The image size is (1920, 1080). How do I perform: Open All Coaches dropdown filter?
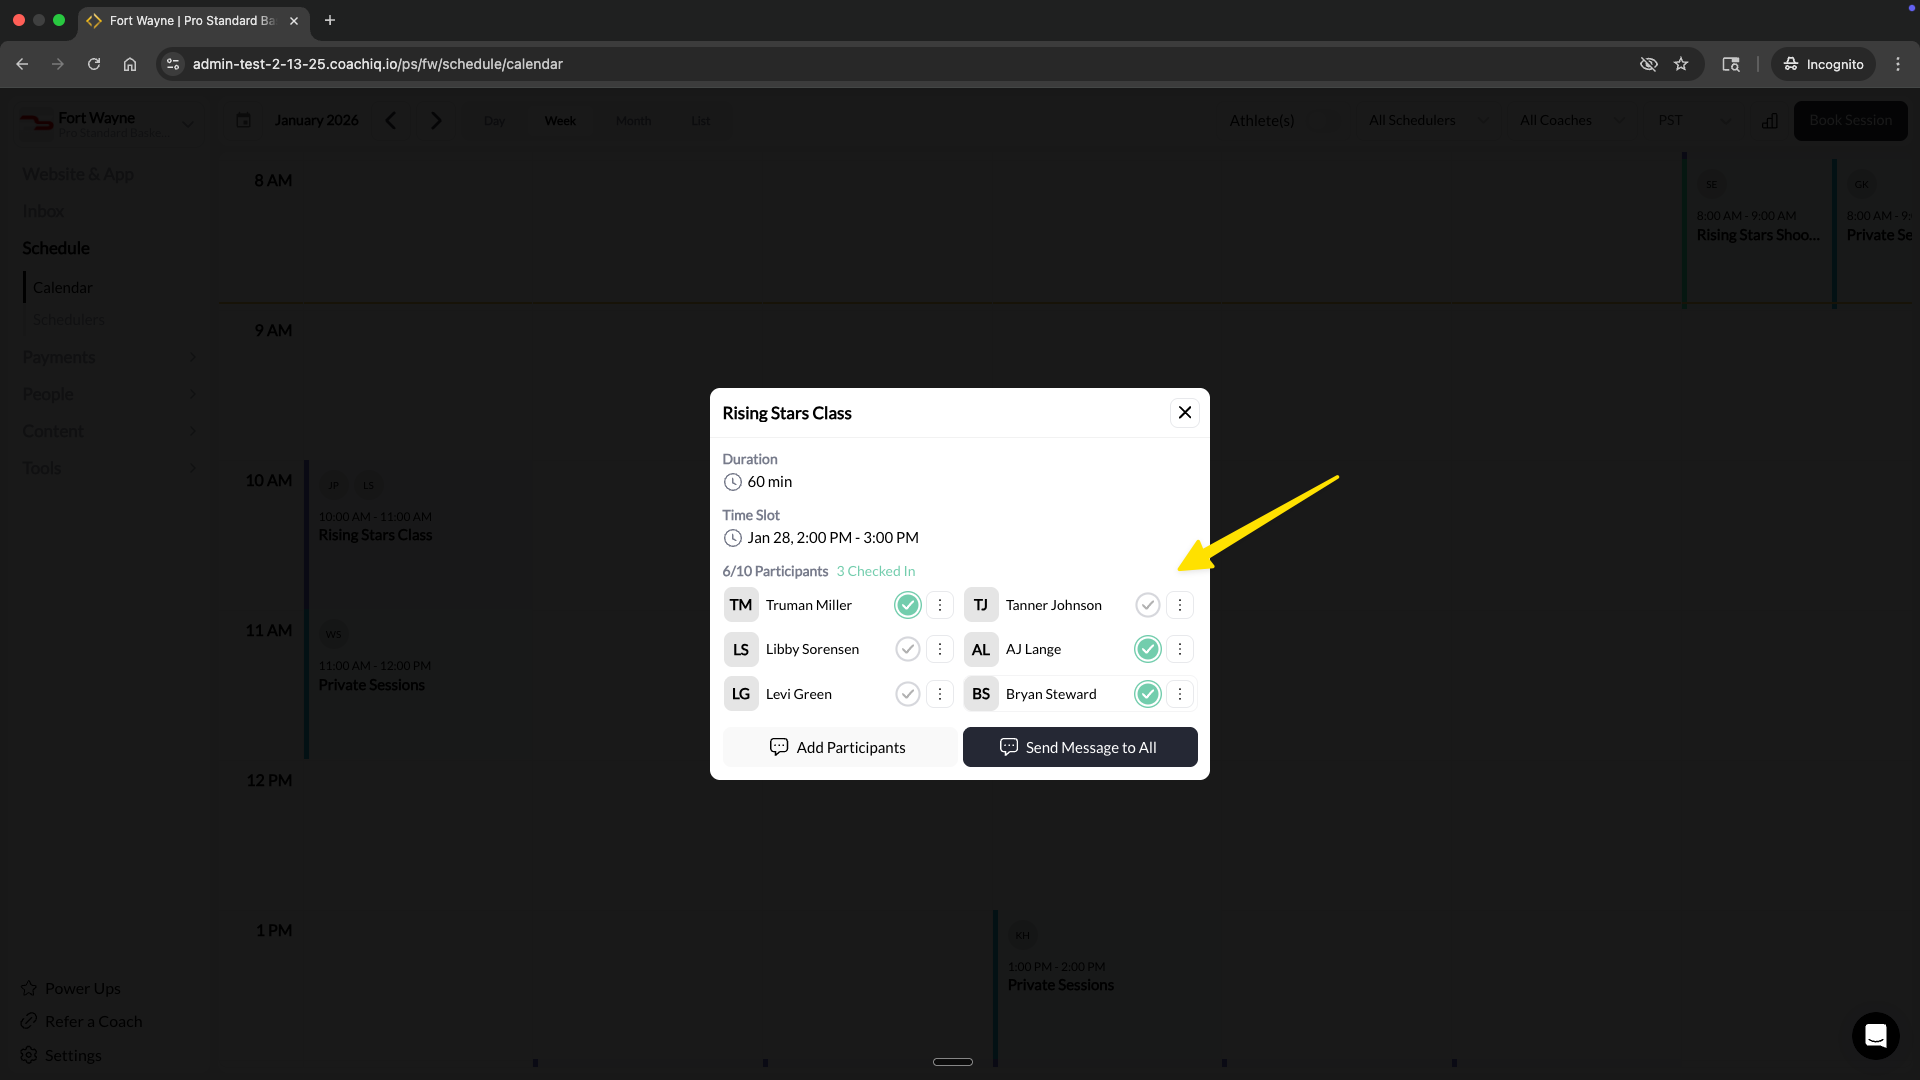click(1570, 120)
